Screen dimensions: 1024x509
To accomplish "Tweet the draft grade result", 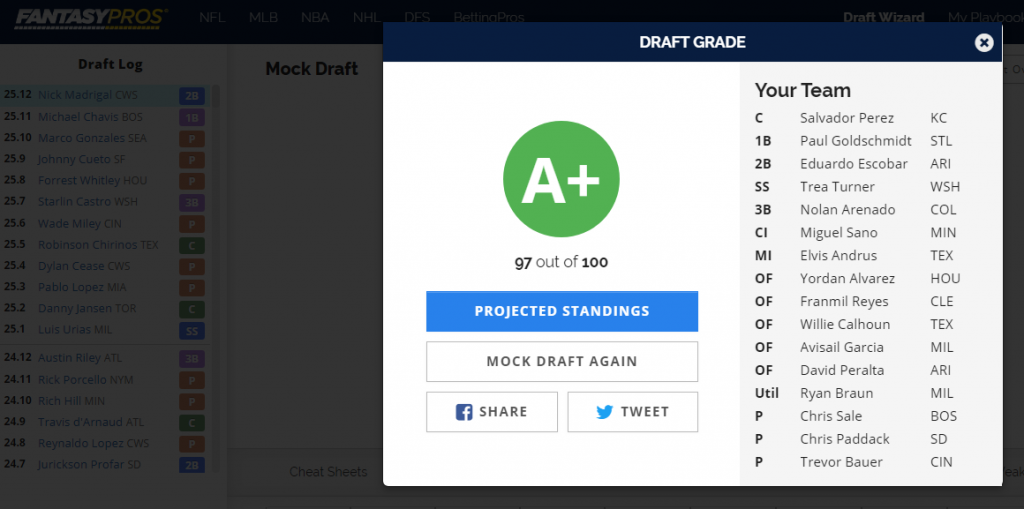I will tap(632, 411).
